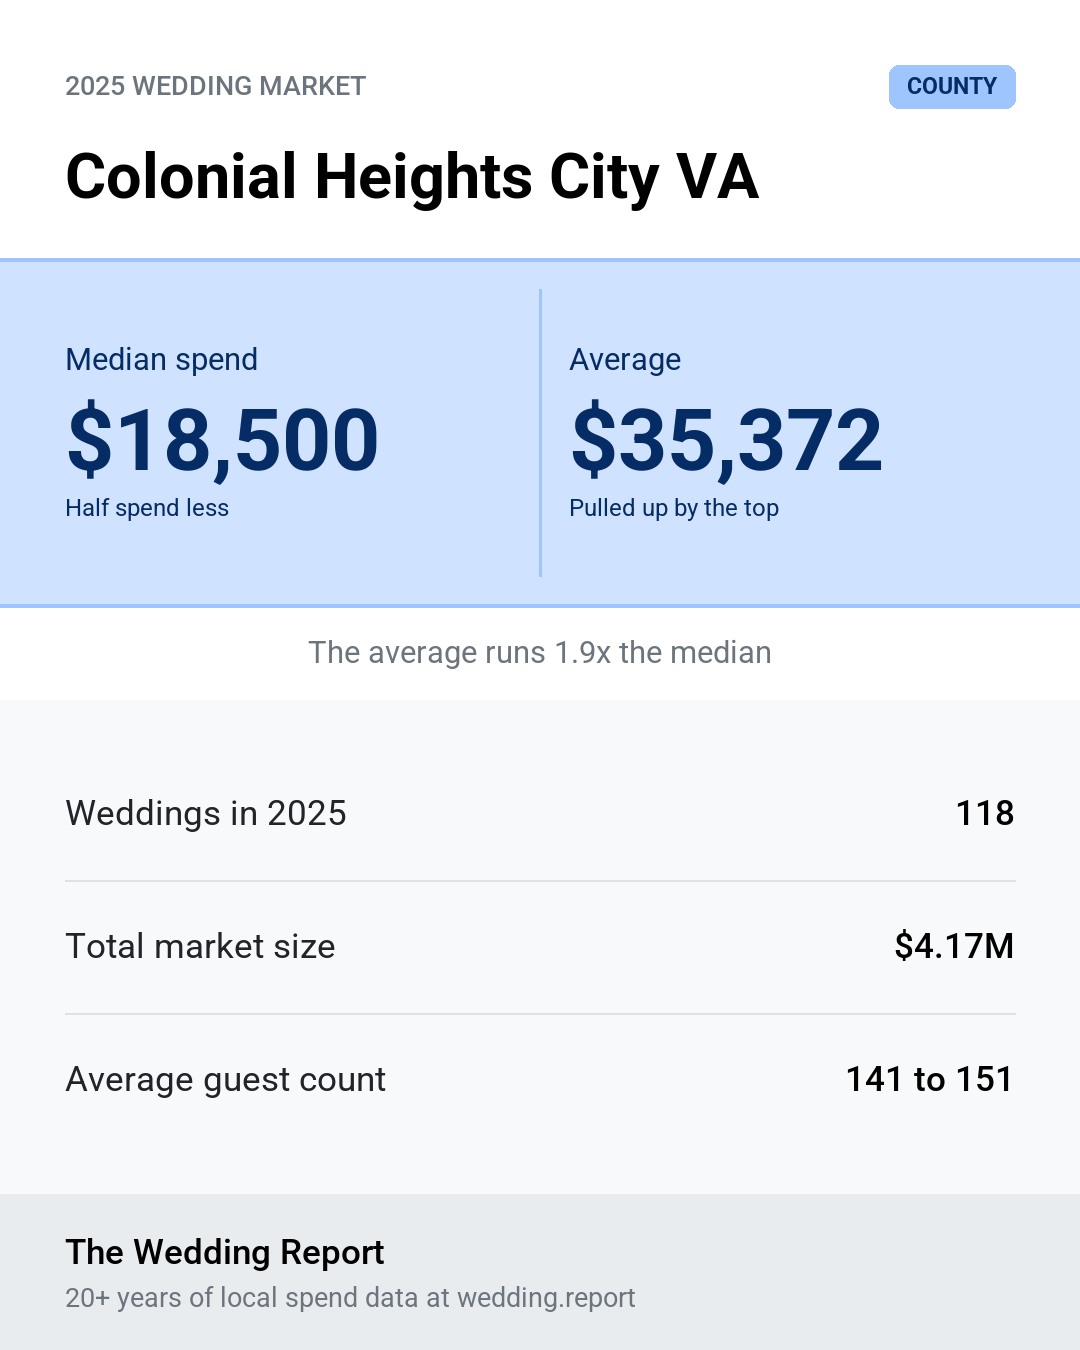This screenshot has height=1350, width=1080.
Task: Select the average runs 1.9x the median text
Action: coord(540,652)
